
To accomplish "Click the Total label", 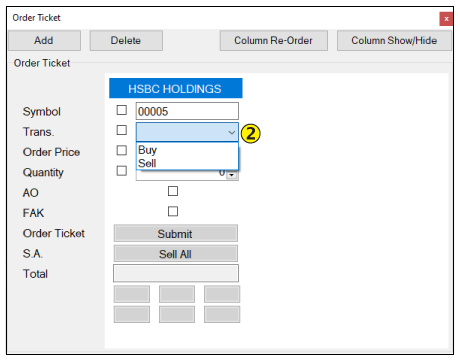I will (35, 274).
